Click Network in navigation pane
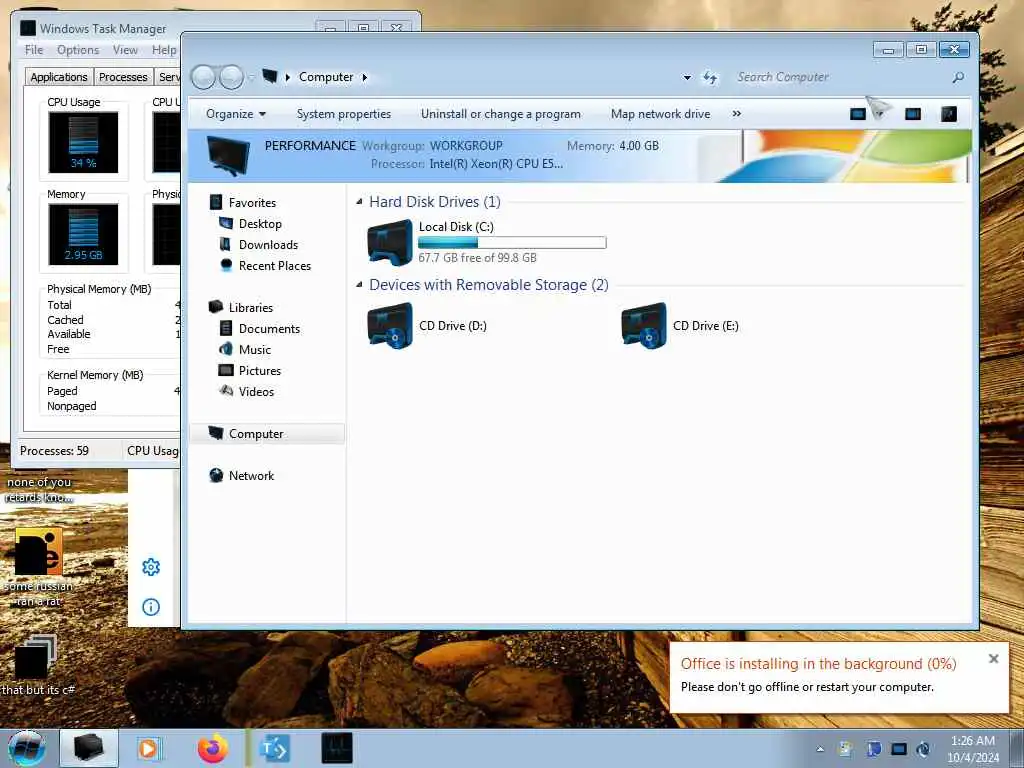The image size is (1024, 768). [251, 475]
